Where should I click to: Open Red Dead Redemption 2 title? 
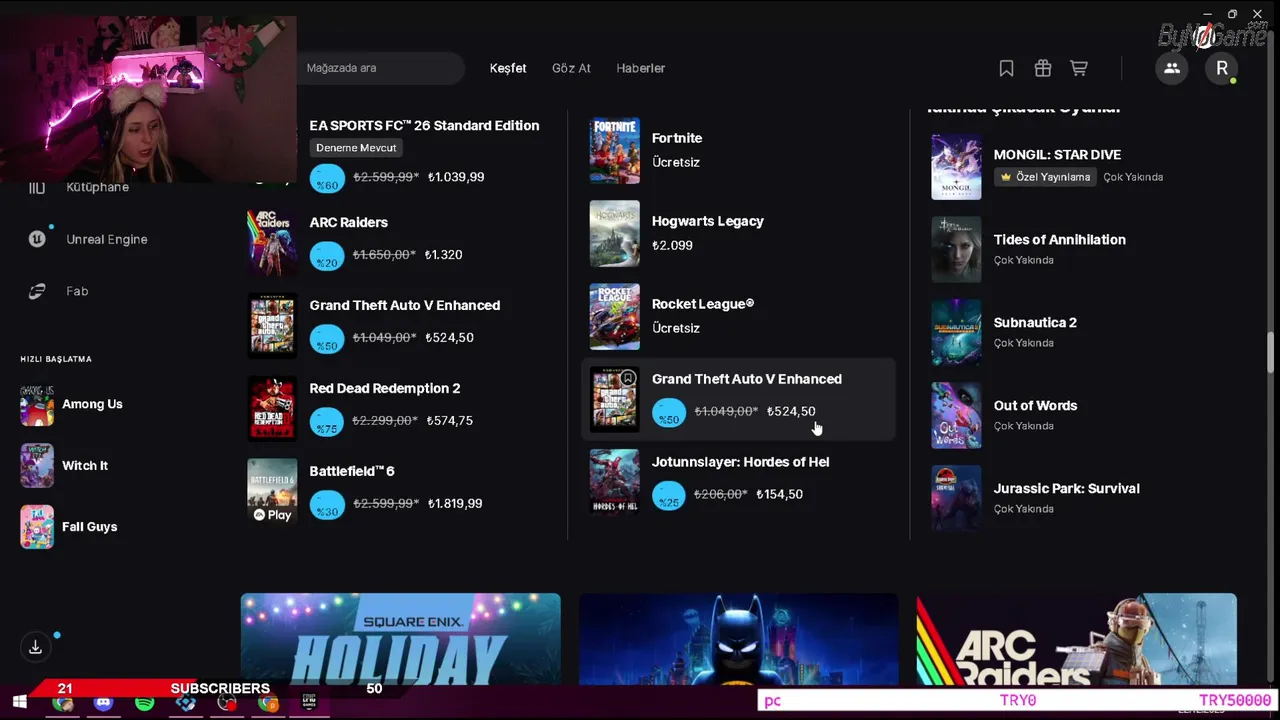[385, 388]
